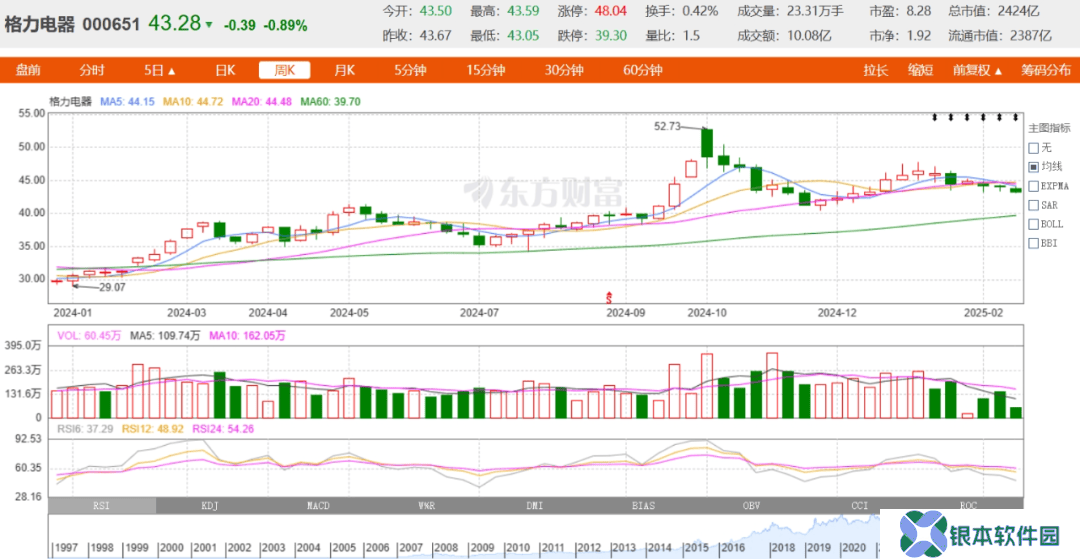1080x559 pixels.
Task: Show the 15分钟 interval chart
Action: pyautogui.click(x=486, y=70)
